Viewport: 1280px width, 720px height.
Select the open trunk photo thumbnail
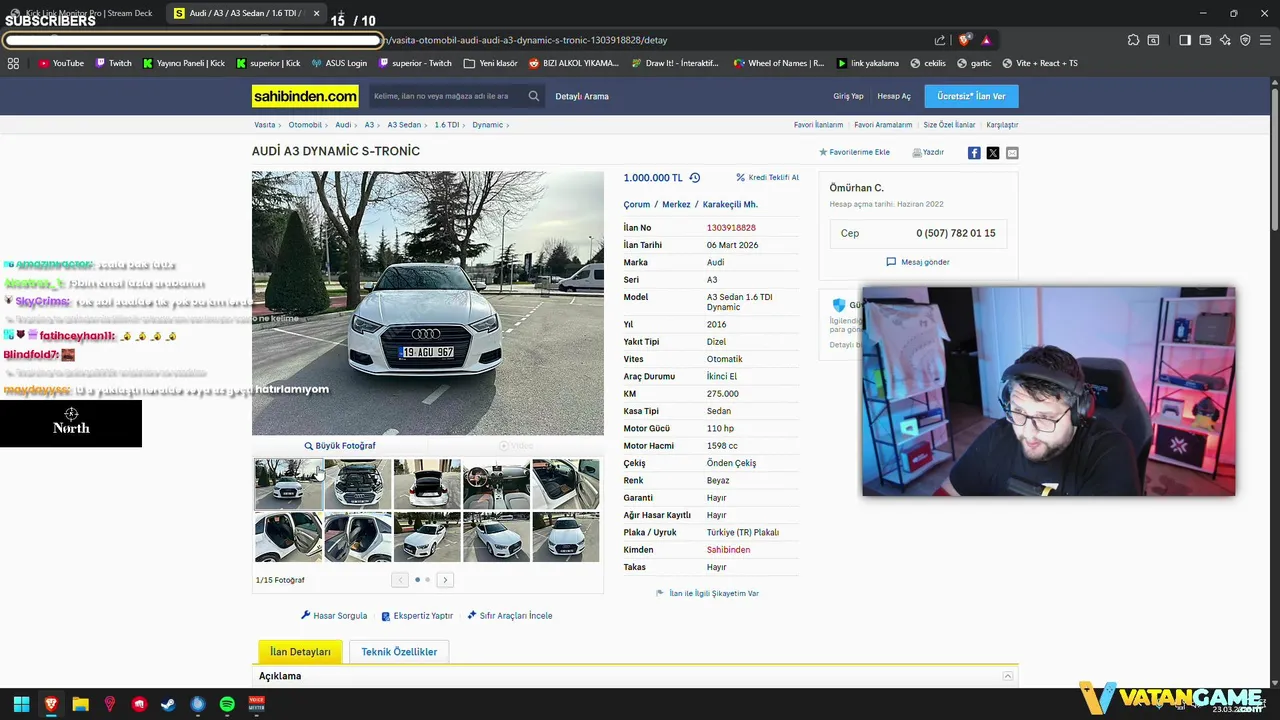427,484
